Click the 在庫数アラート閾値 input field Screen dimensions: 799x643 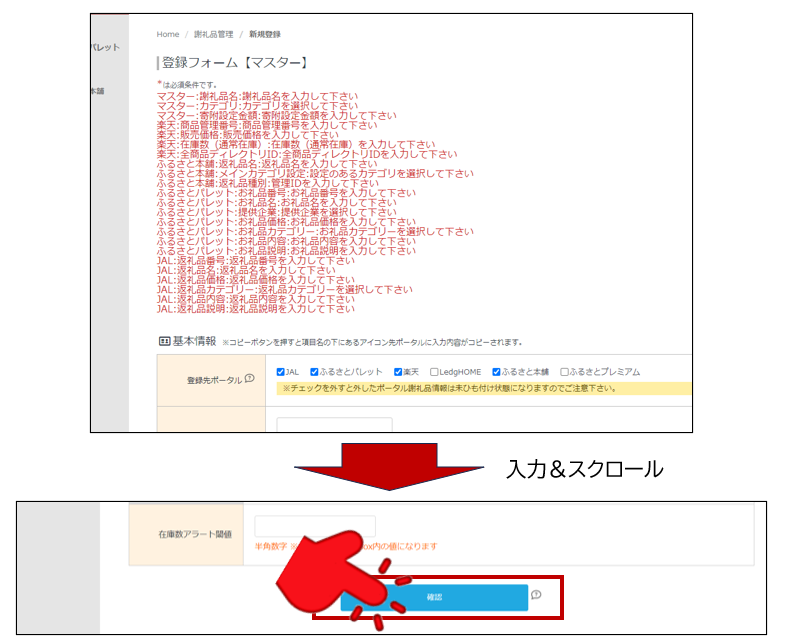tap(315, 527)
